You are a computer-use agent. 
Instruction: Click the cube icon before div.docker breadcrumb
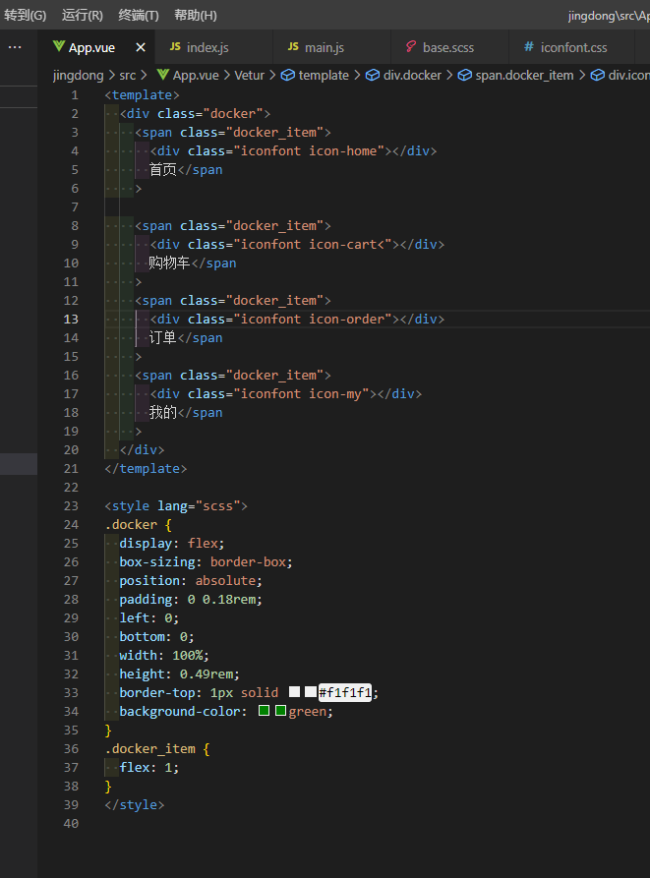[x=372, y=75]
